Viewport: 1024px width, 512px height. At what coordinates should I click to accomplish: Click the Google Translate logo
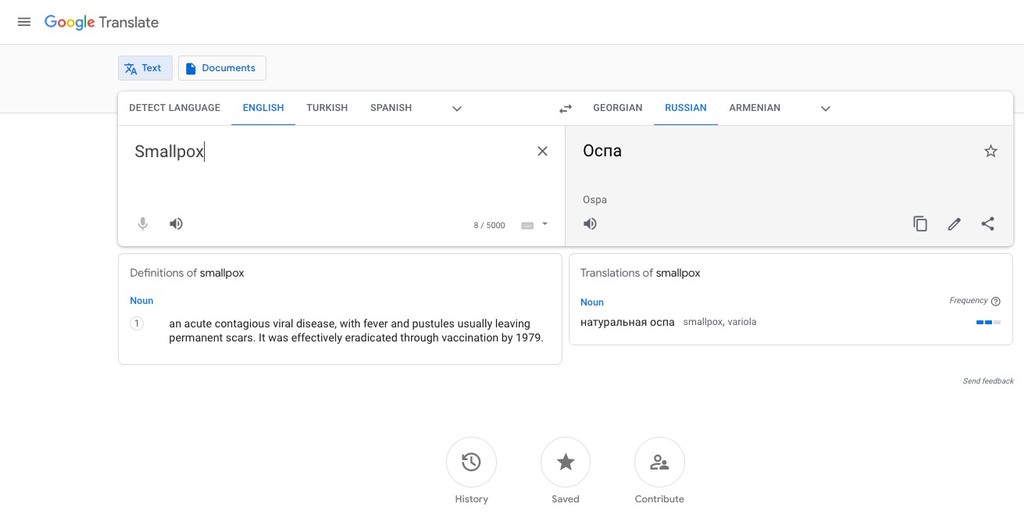point(101,22)
